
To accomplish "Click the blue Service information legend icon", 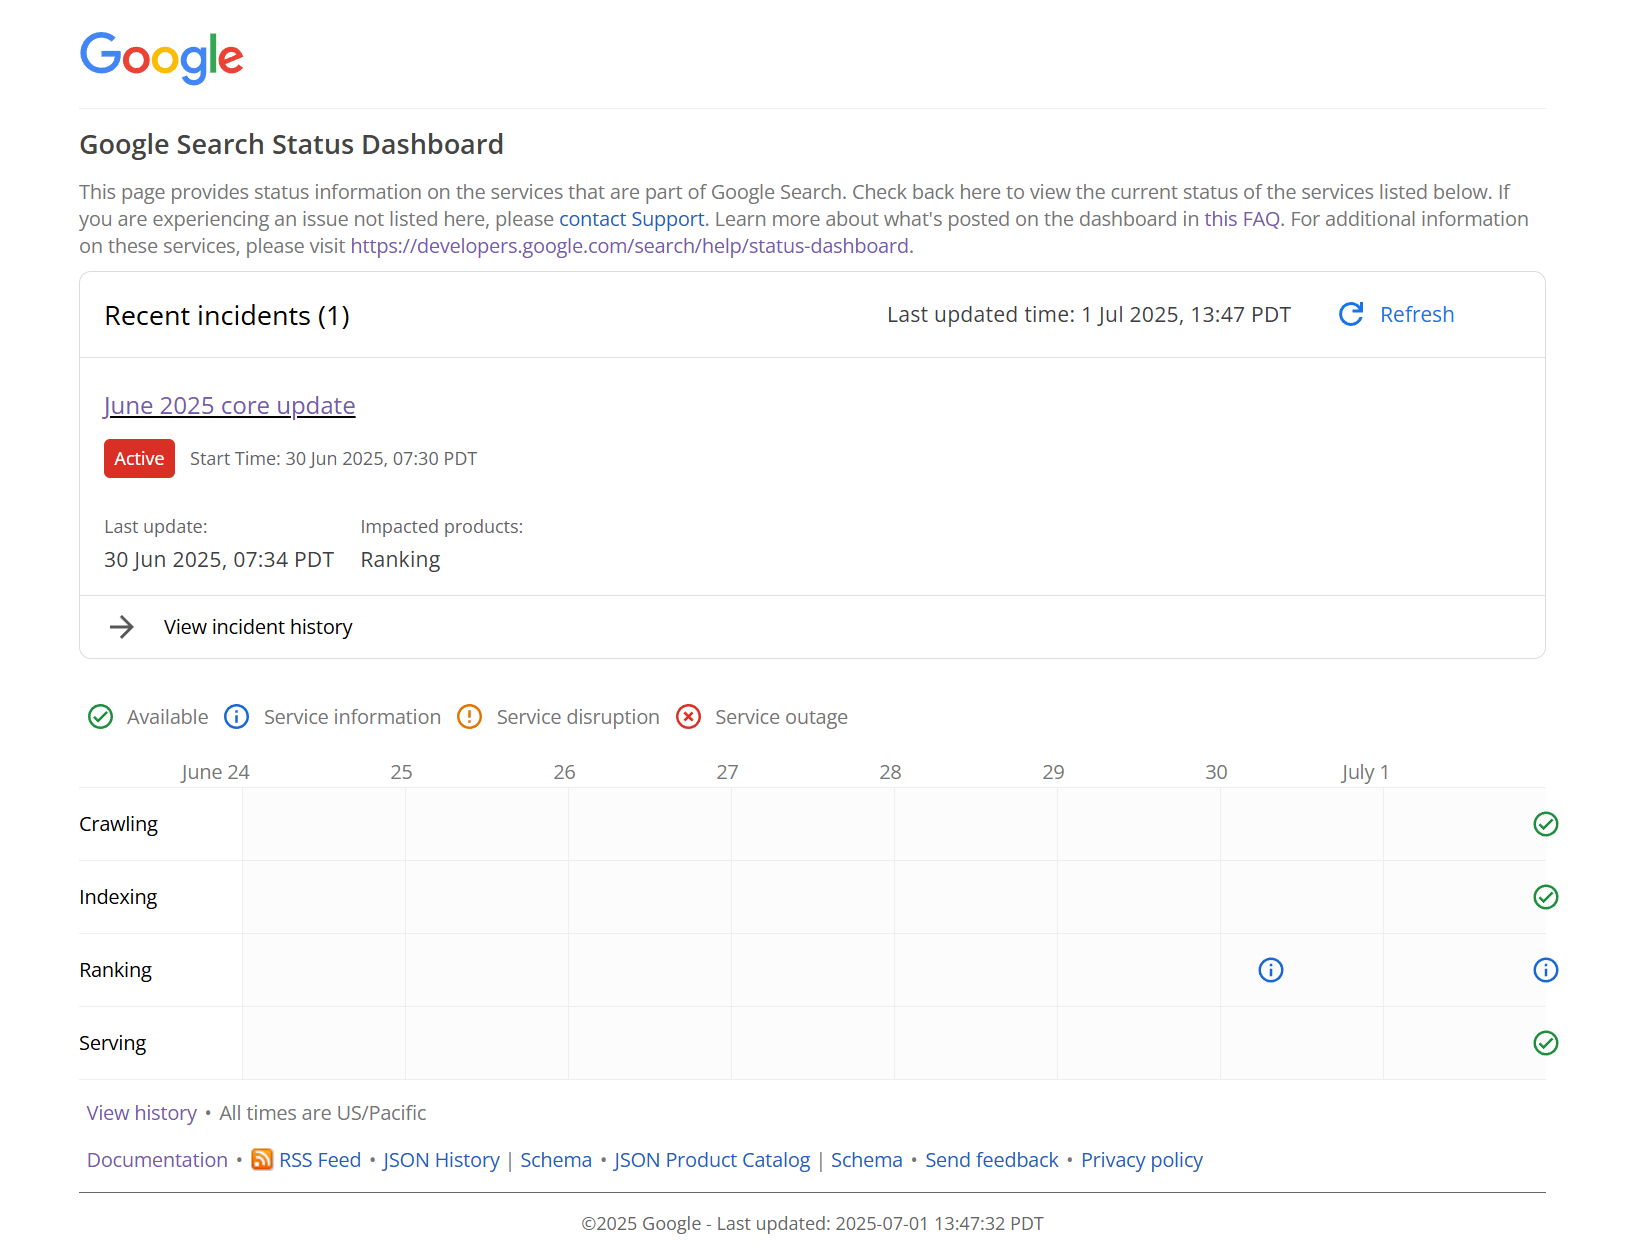I will tap(237, 717).
